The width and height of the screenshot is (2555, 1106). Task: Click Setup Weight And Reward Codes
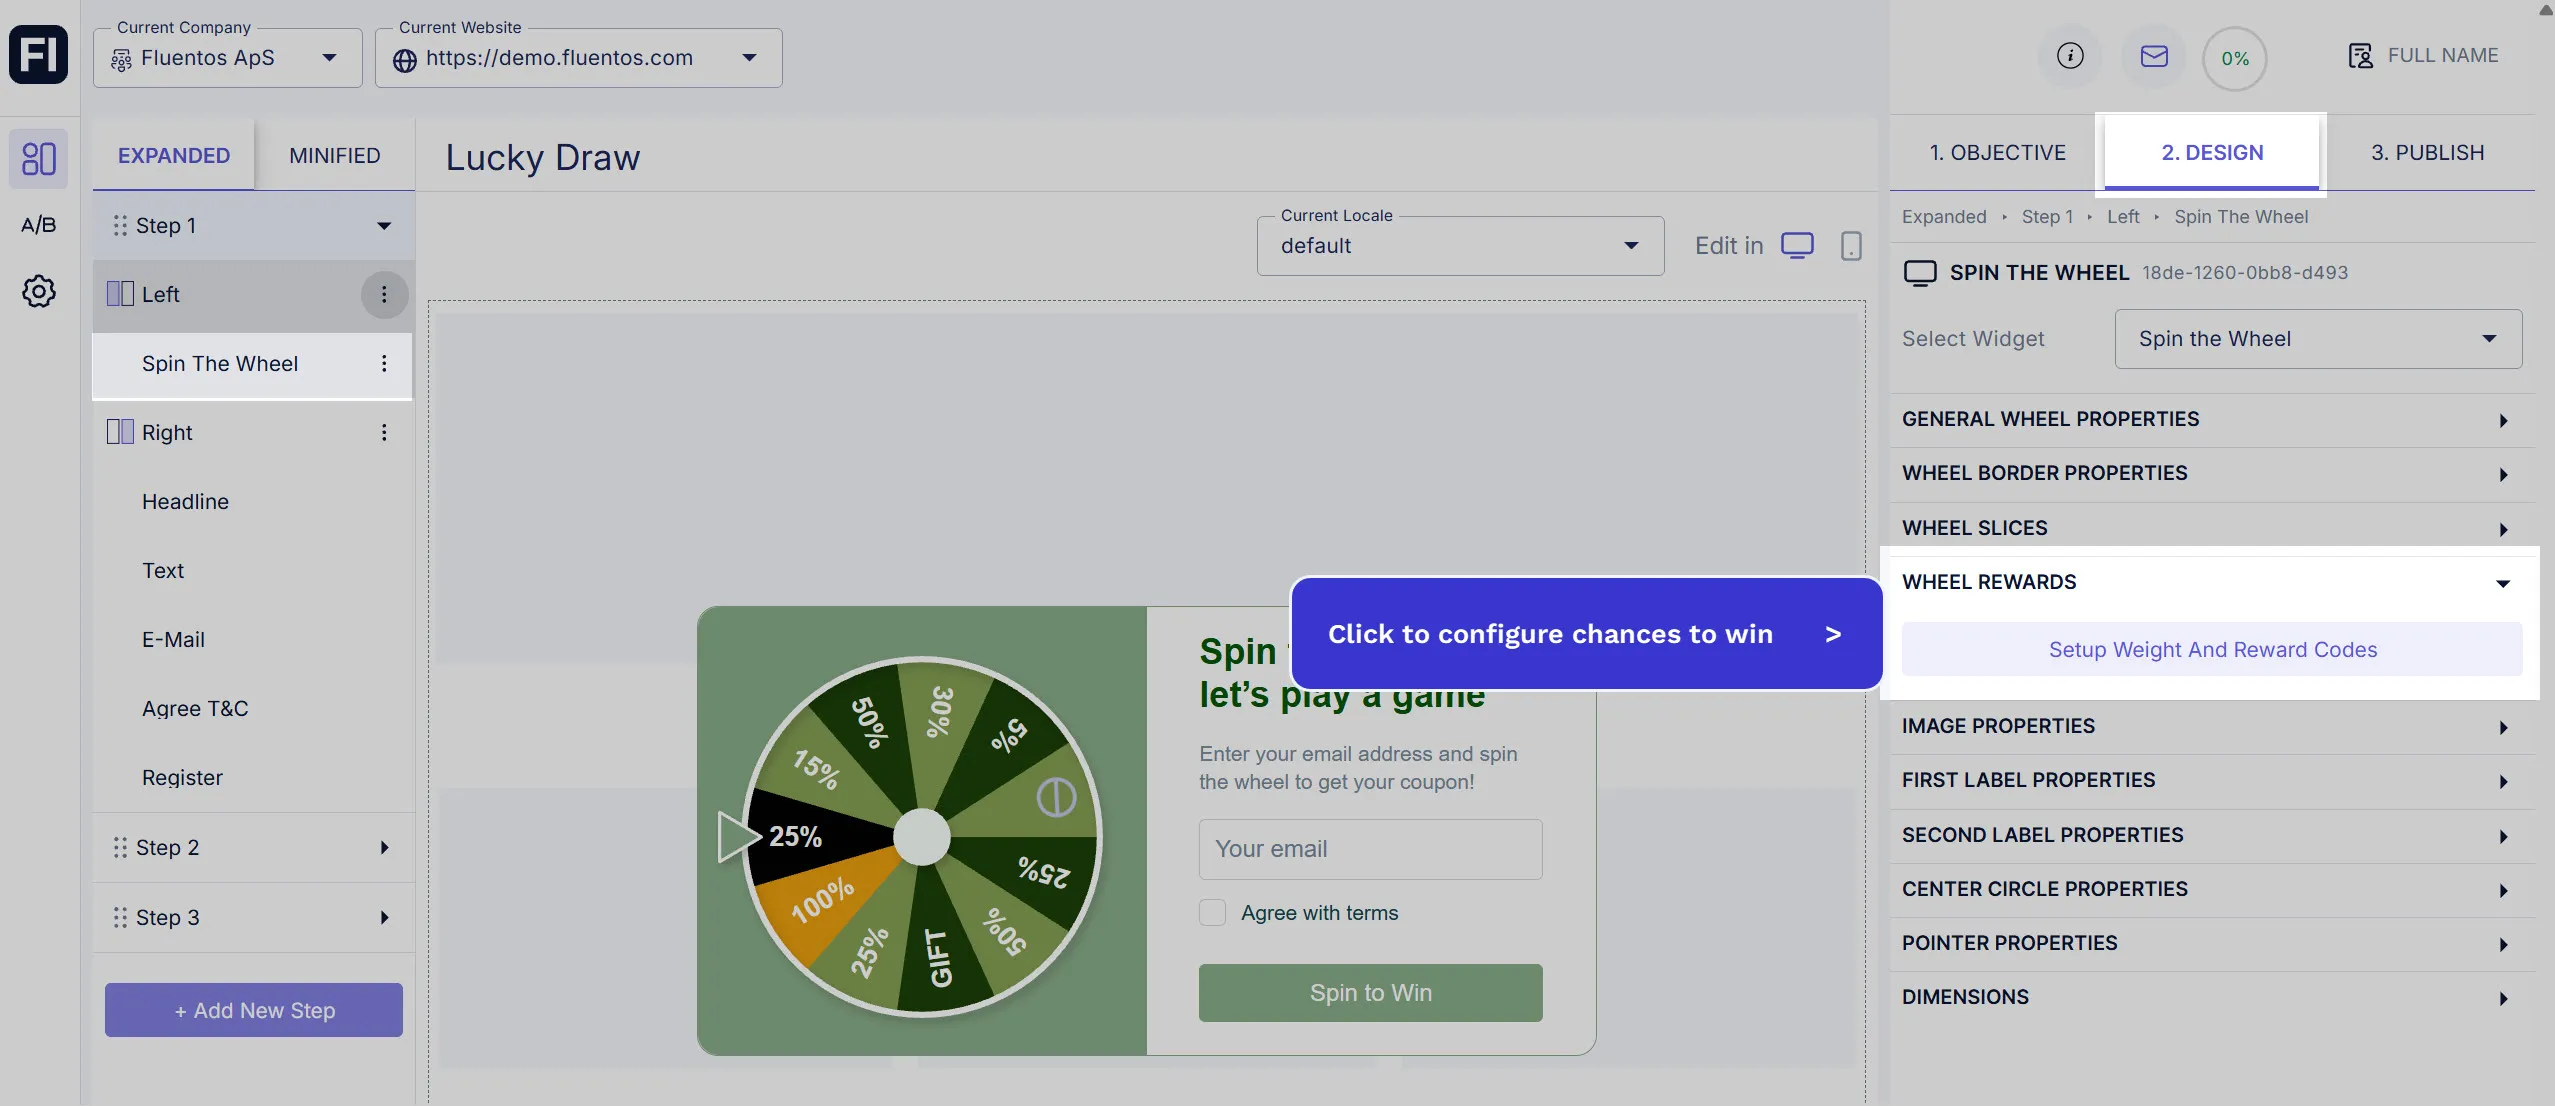point(2212,650)
